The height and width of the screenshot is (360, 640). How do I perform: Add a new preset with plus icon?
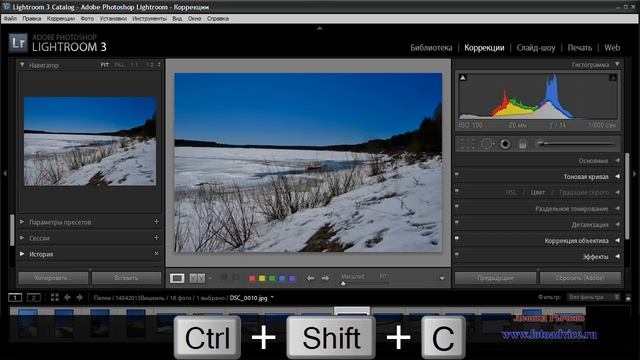(x=156, y=222)
